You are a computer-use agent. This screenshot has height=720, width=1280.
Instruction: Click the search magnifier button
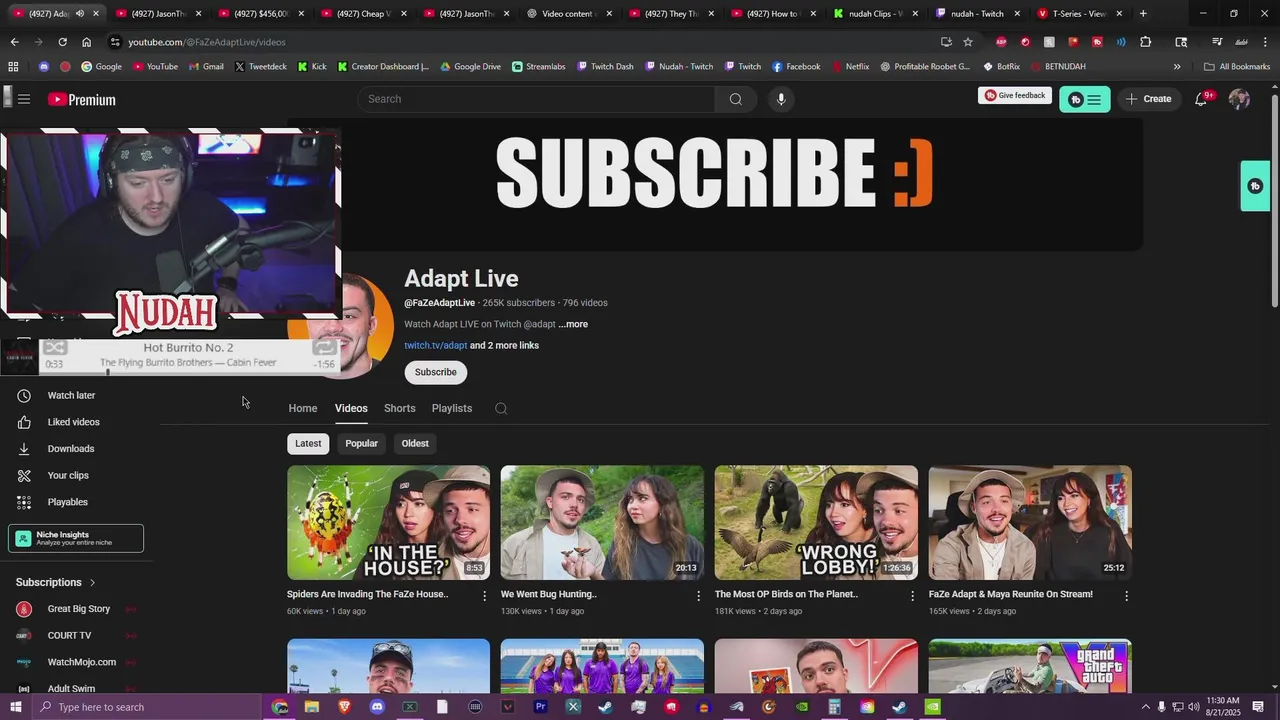736,99
